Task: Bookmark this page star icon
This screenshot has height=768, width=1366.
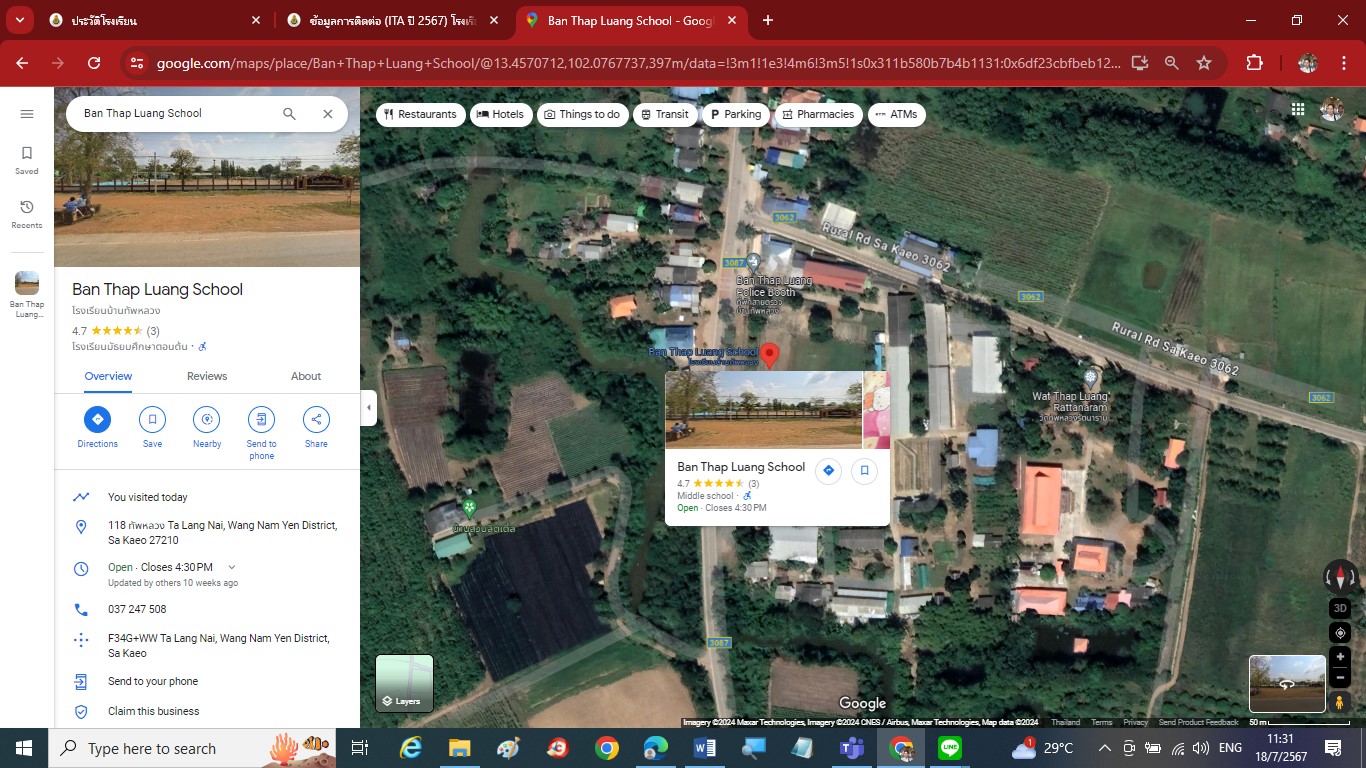Action: [x=1204, y=63]
